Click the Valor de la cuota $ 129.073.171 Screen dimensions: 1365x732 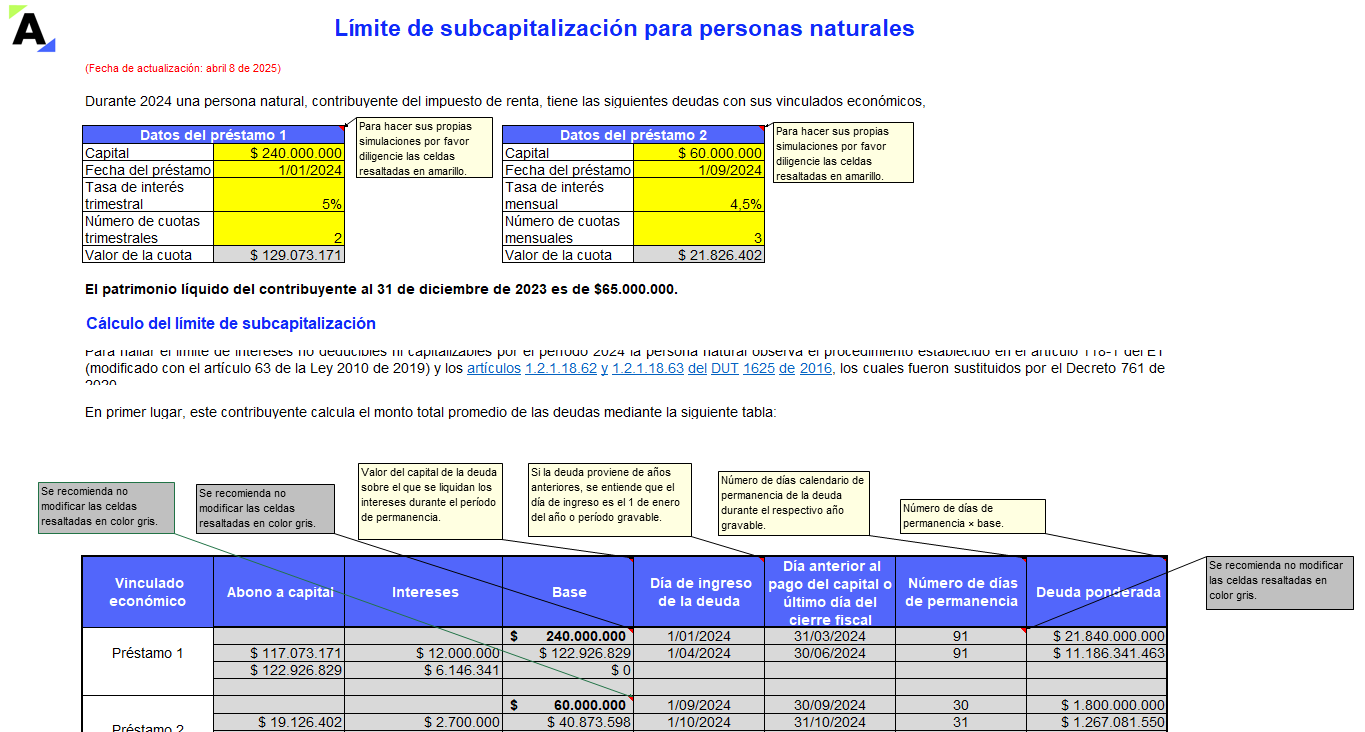tap(279, 255)
